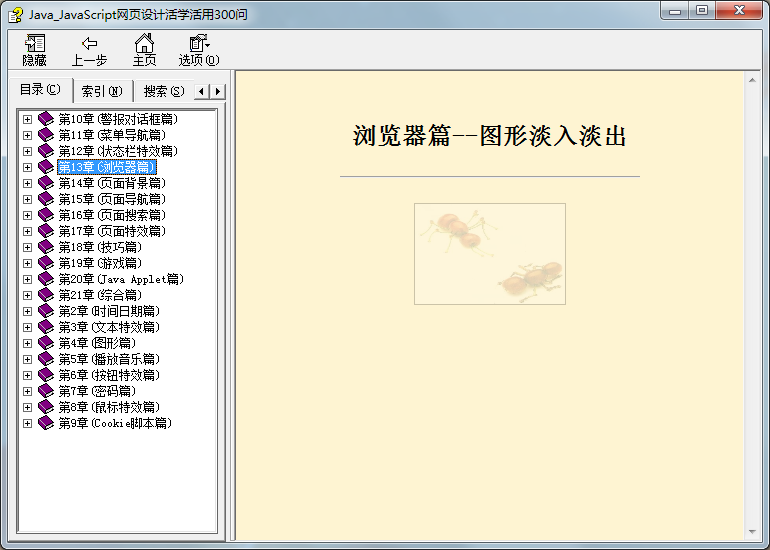Viewport: 770px width, 550px height.
Task: Click the faded ants image in content pane
Action: tap(490, 254)
